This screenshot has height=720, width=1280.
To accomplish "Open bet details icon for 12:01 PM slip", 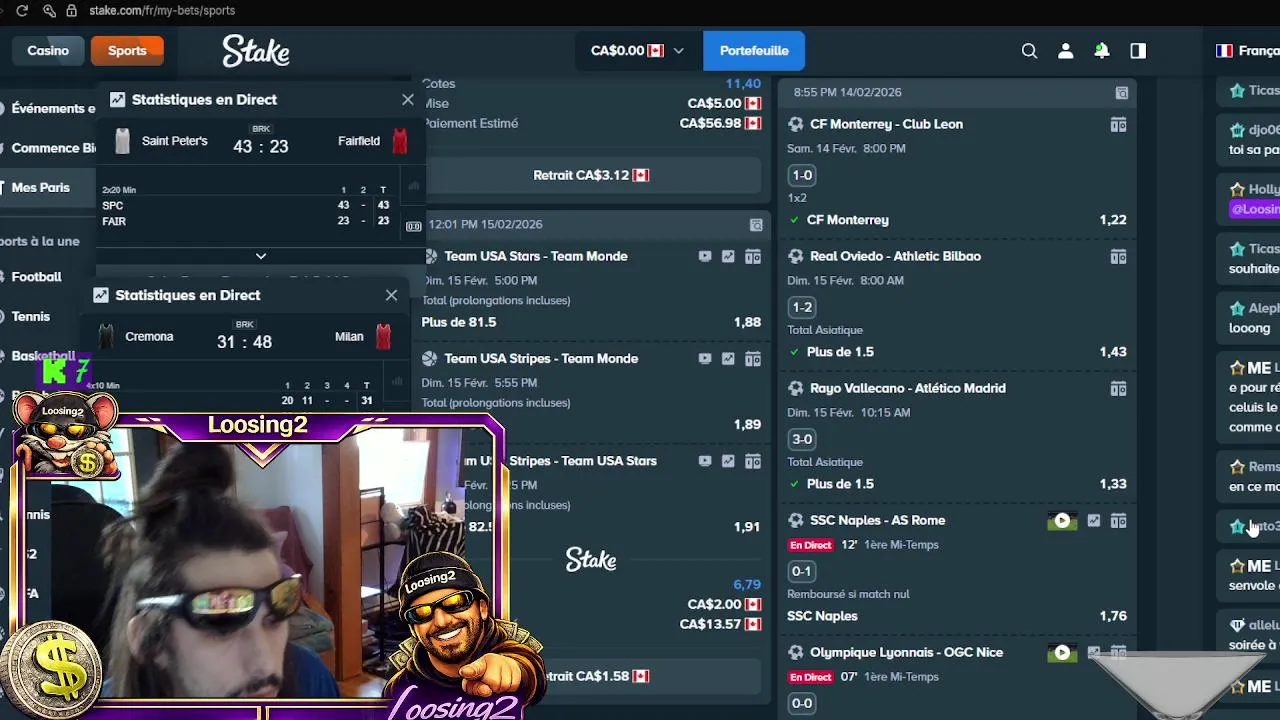I will tap(756, 225).
